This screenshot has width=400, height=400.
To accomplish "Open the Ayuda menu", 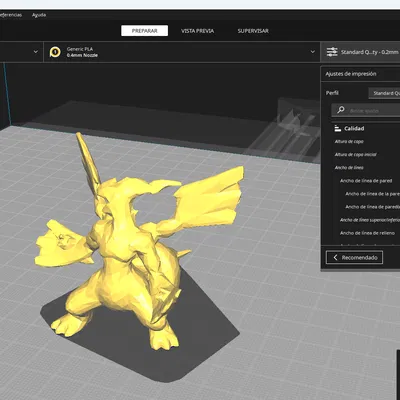I will pos(39,15).
